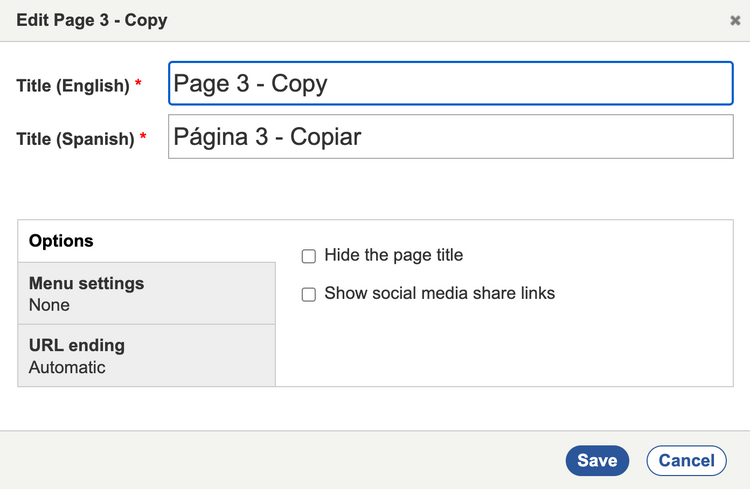Click the 'Hide the page title' label text
The height and width of the screenshot is (489, 750).
(x=393, y=255)
